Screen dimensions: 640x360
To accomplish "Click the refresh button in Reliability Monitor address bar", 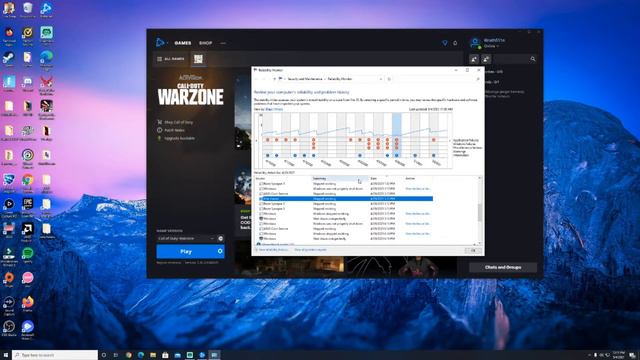I will (389, 79).
